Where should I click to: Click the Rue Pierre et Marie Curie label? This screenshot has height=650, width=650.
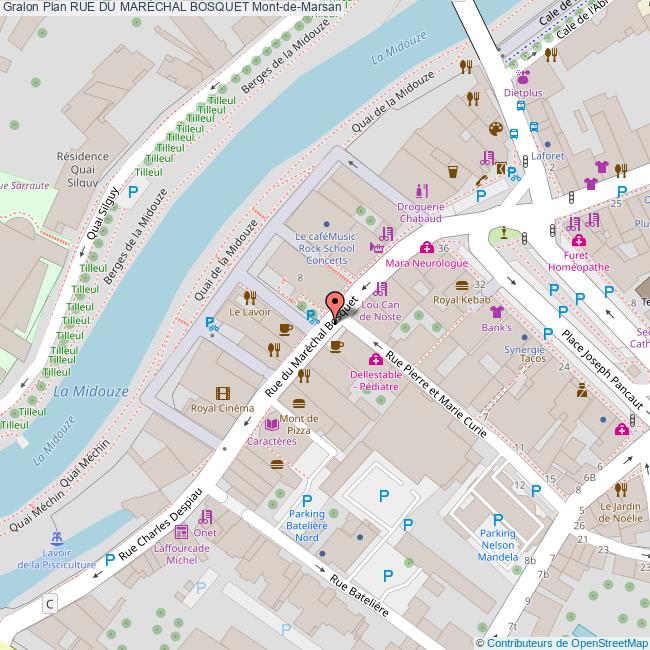tap(435, 398)
